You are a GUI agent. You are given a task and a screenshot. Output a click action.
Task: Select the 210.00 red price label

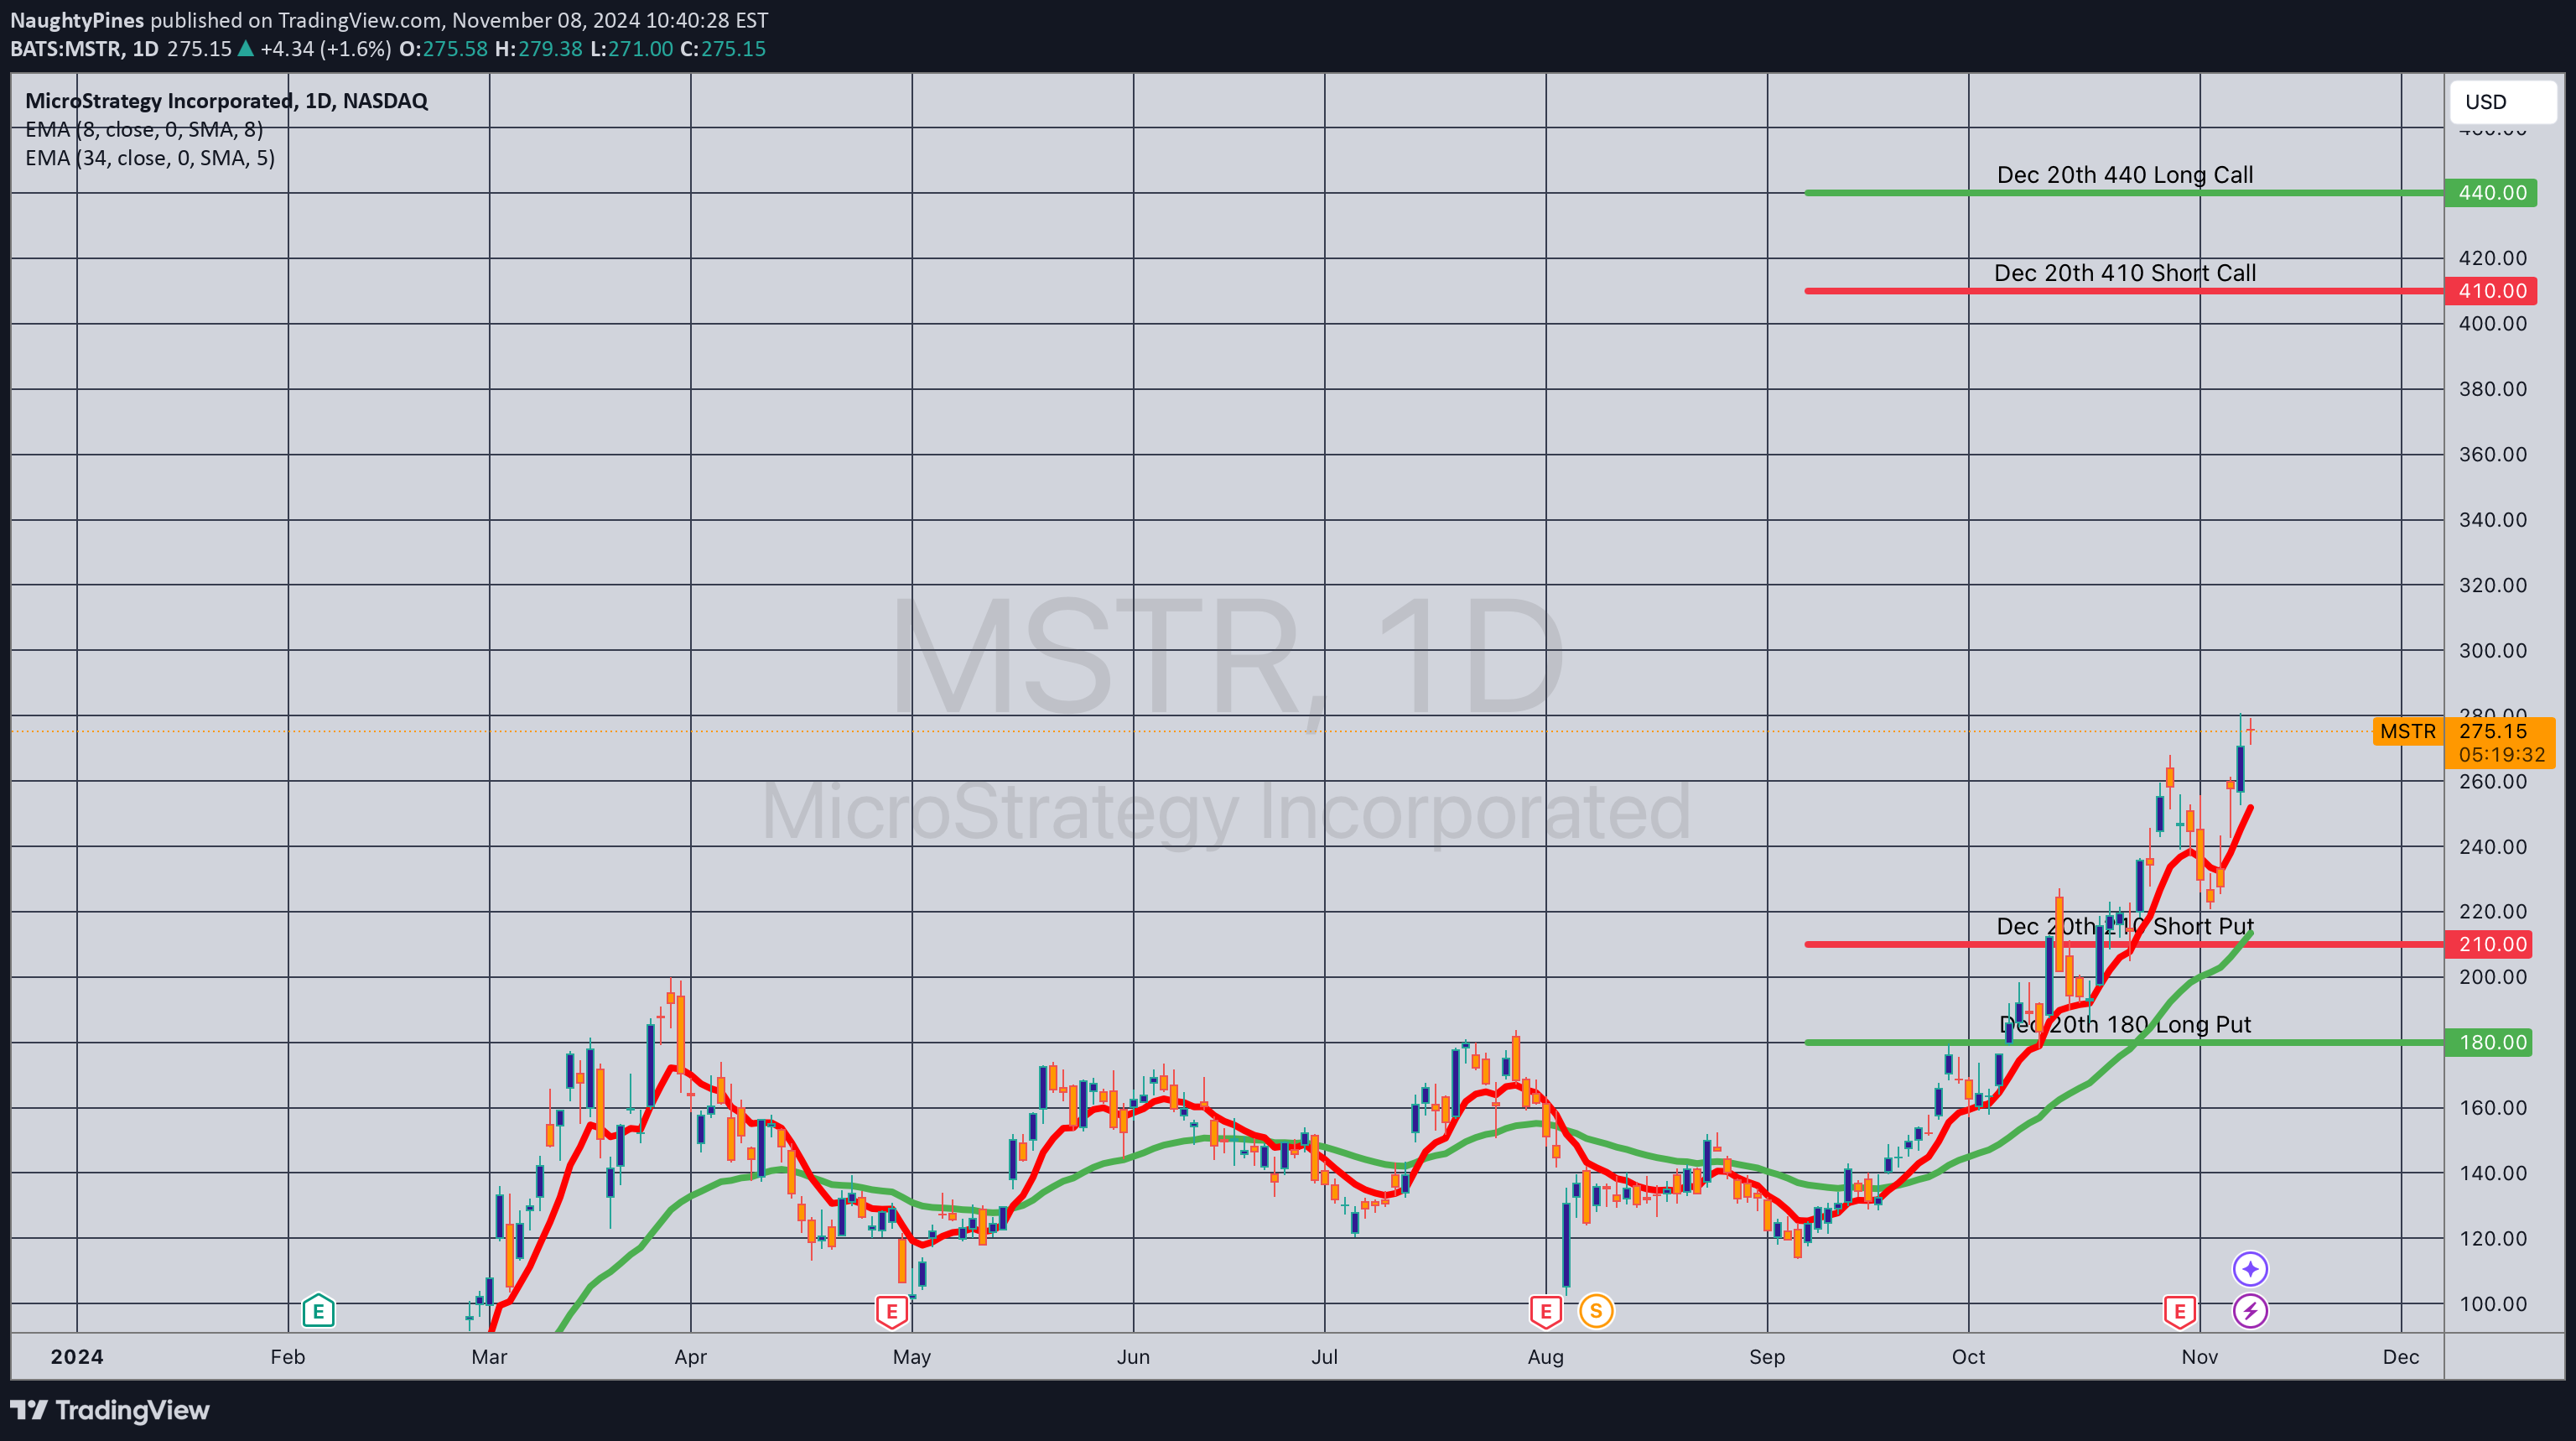(x=2490, y=944)
